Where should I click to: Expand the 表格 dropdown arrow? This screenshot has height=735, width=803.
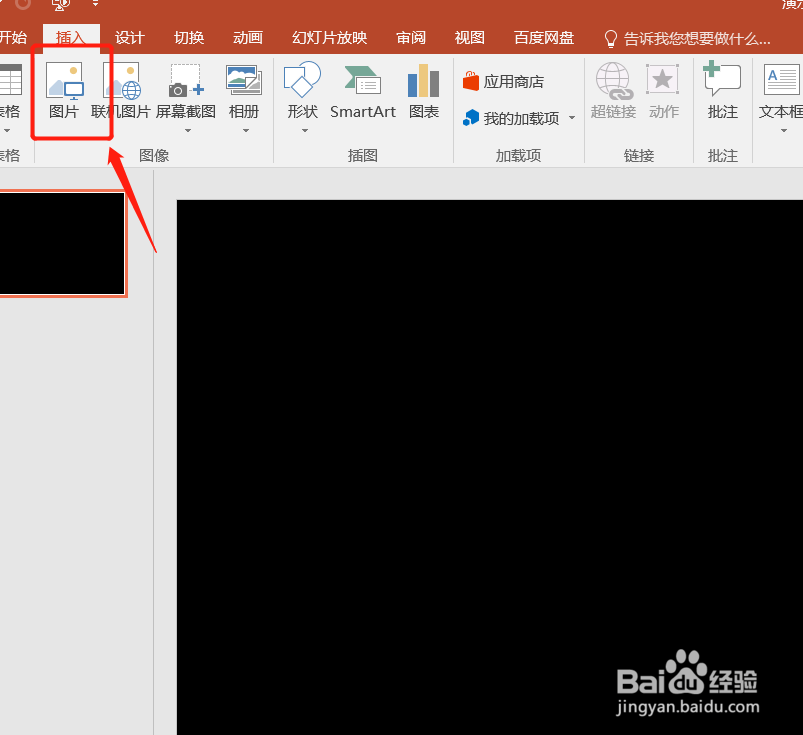(7, 131)
